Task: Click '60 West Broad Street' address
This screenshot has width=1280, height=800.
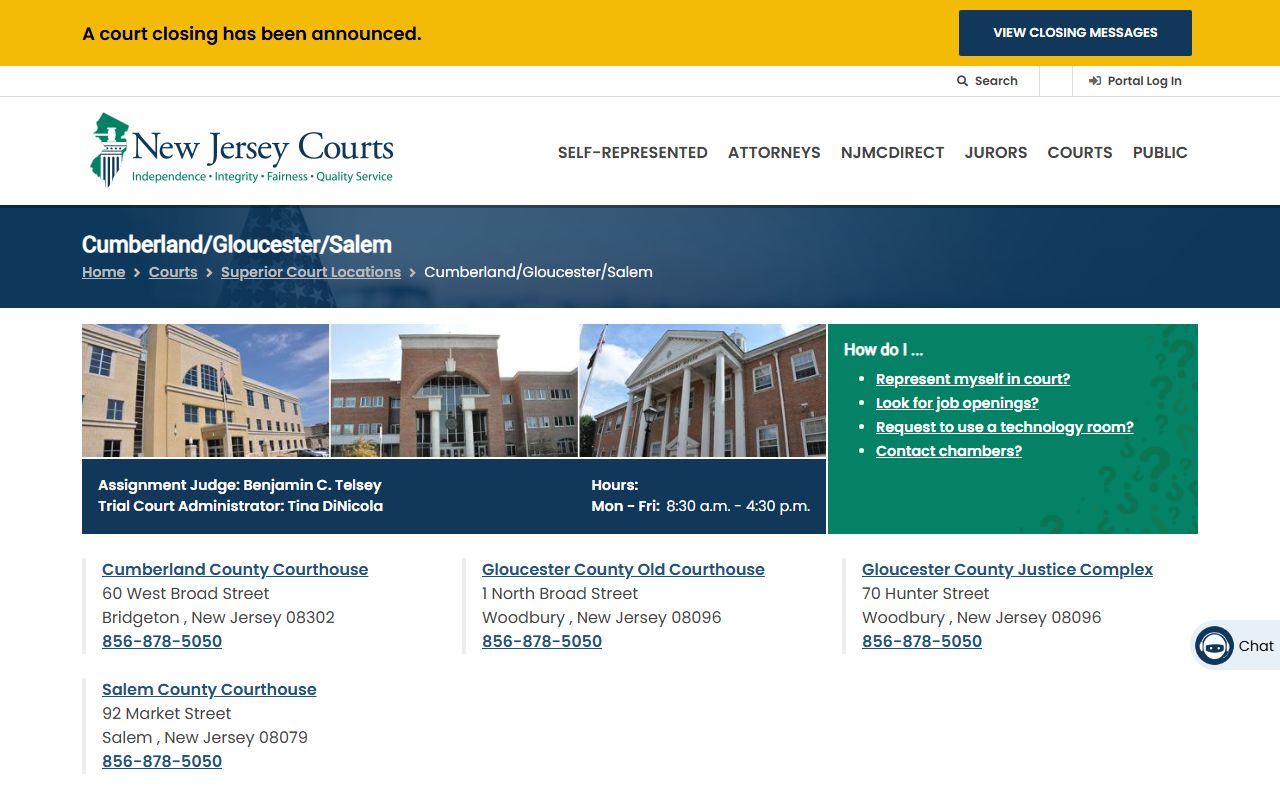Action: [186, 593]
